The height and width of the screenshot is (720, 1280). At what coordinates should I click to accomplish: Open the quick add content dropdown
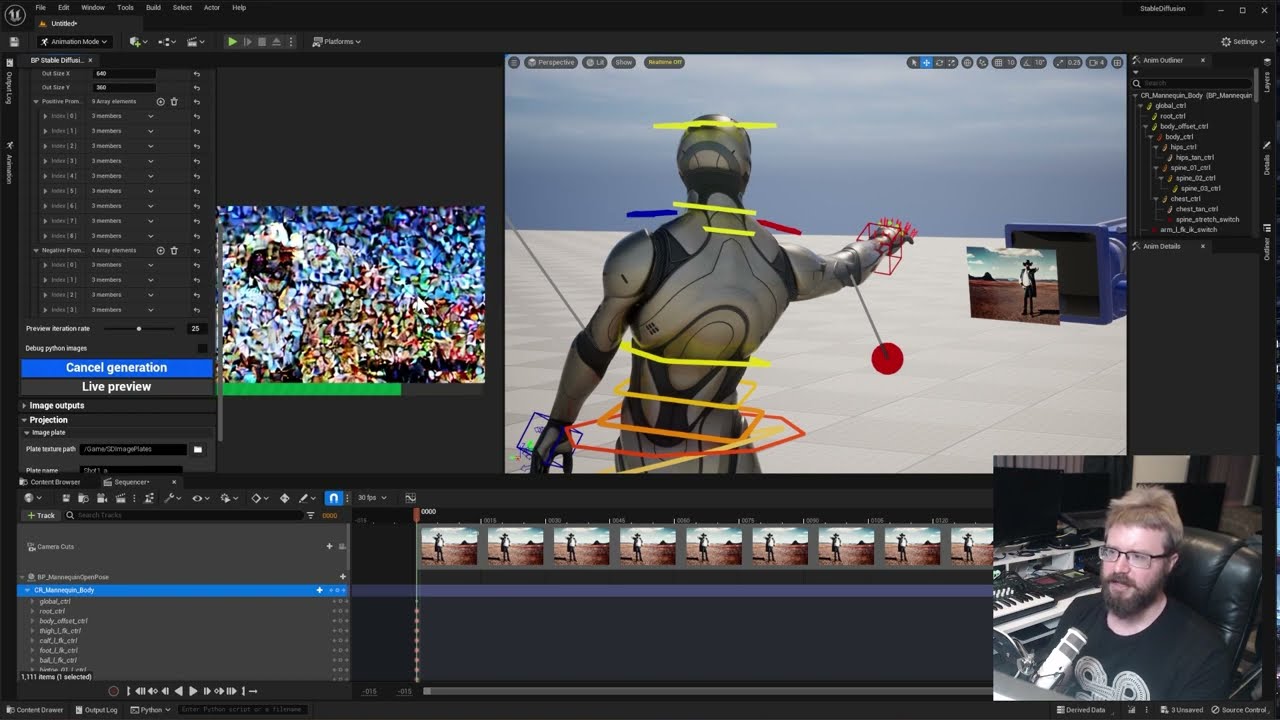tap(138, 42)
